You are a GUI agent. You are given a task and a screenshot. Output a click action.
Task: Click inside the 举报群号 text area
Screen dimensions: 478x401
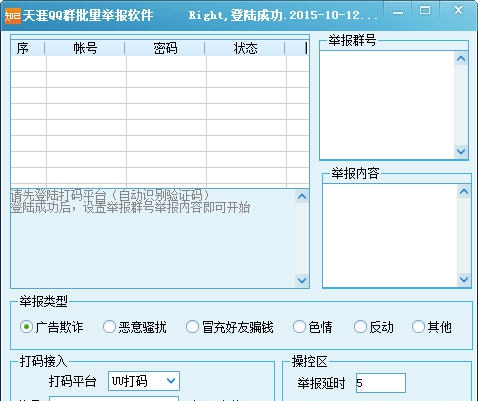pos(387,105)
